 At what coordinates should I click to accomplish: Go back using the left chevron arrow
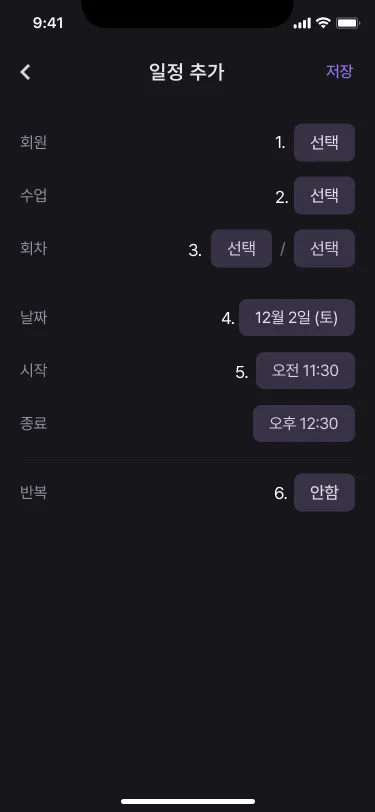(25, 72)
